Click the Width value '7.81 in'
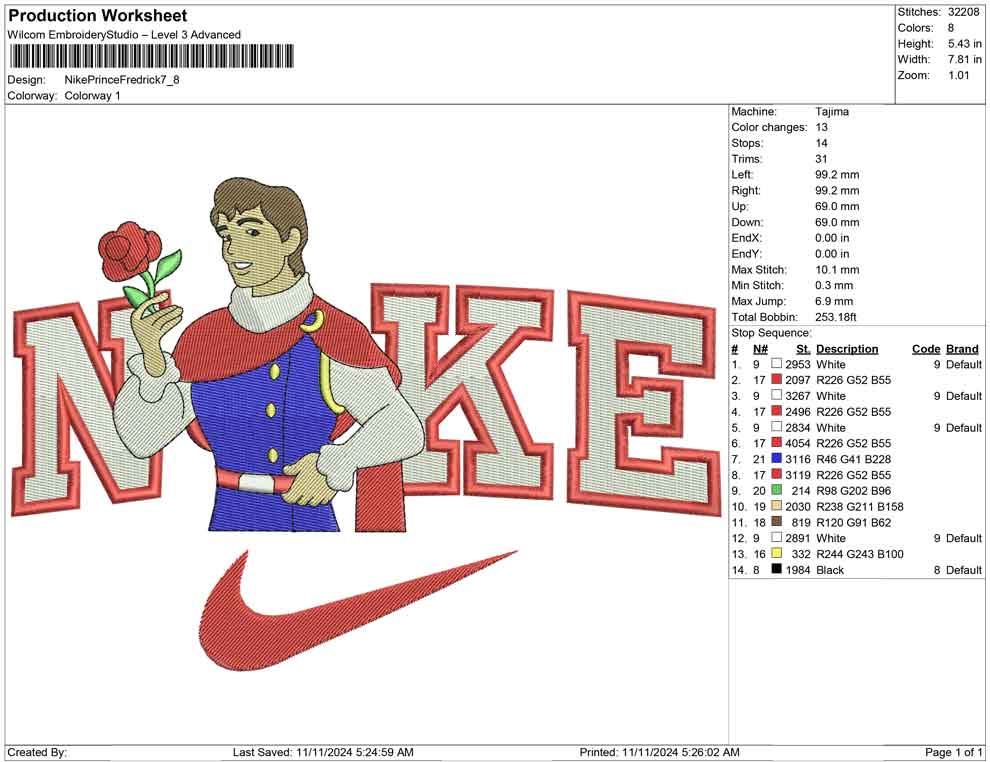The height and width of the screenshot is (762, 990). (965, 59)
